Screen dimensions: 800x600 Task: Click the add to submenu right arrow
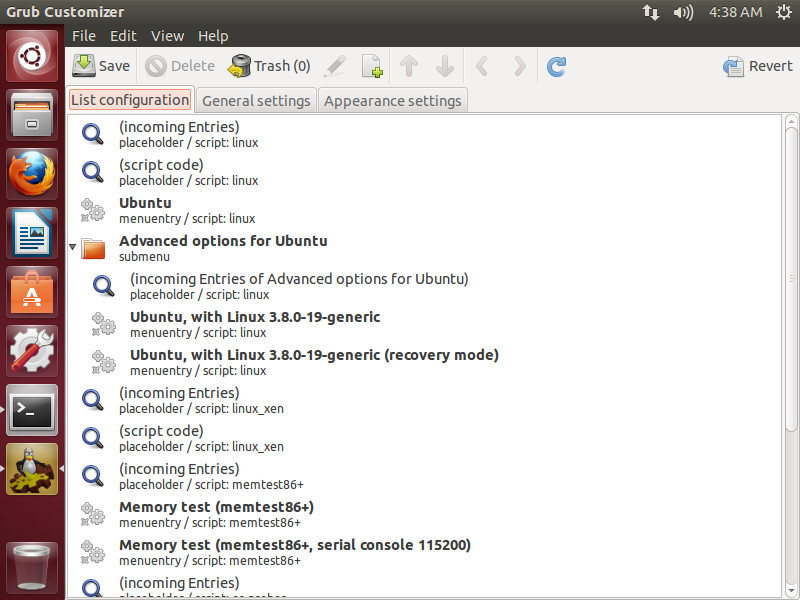click(519, 66)
